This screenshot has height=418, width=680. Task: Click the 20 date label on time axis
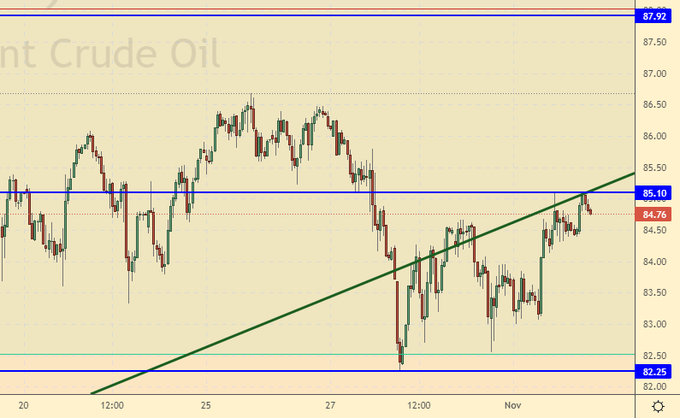click(24, 405)
